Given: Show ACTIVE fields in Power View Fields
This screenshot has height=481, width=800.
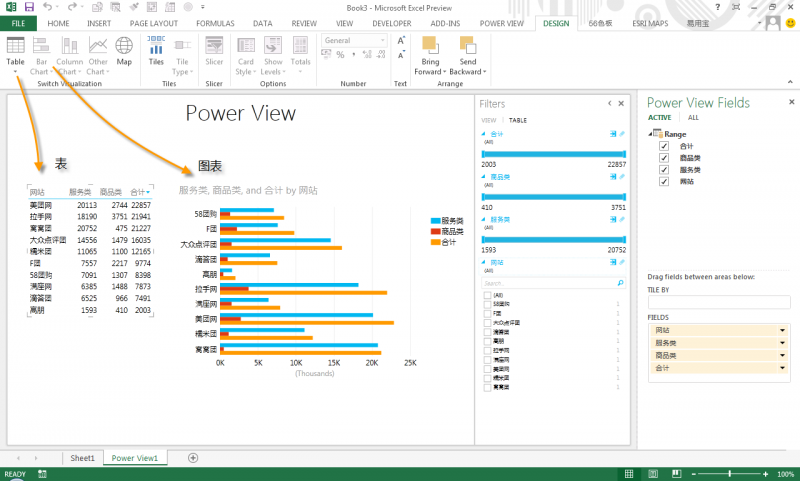Looking at the screenshot, I should (x=660, y=117).
